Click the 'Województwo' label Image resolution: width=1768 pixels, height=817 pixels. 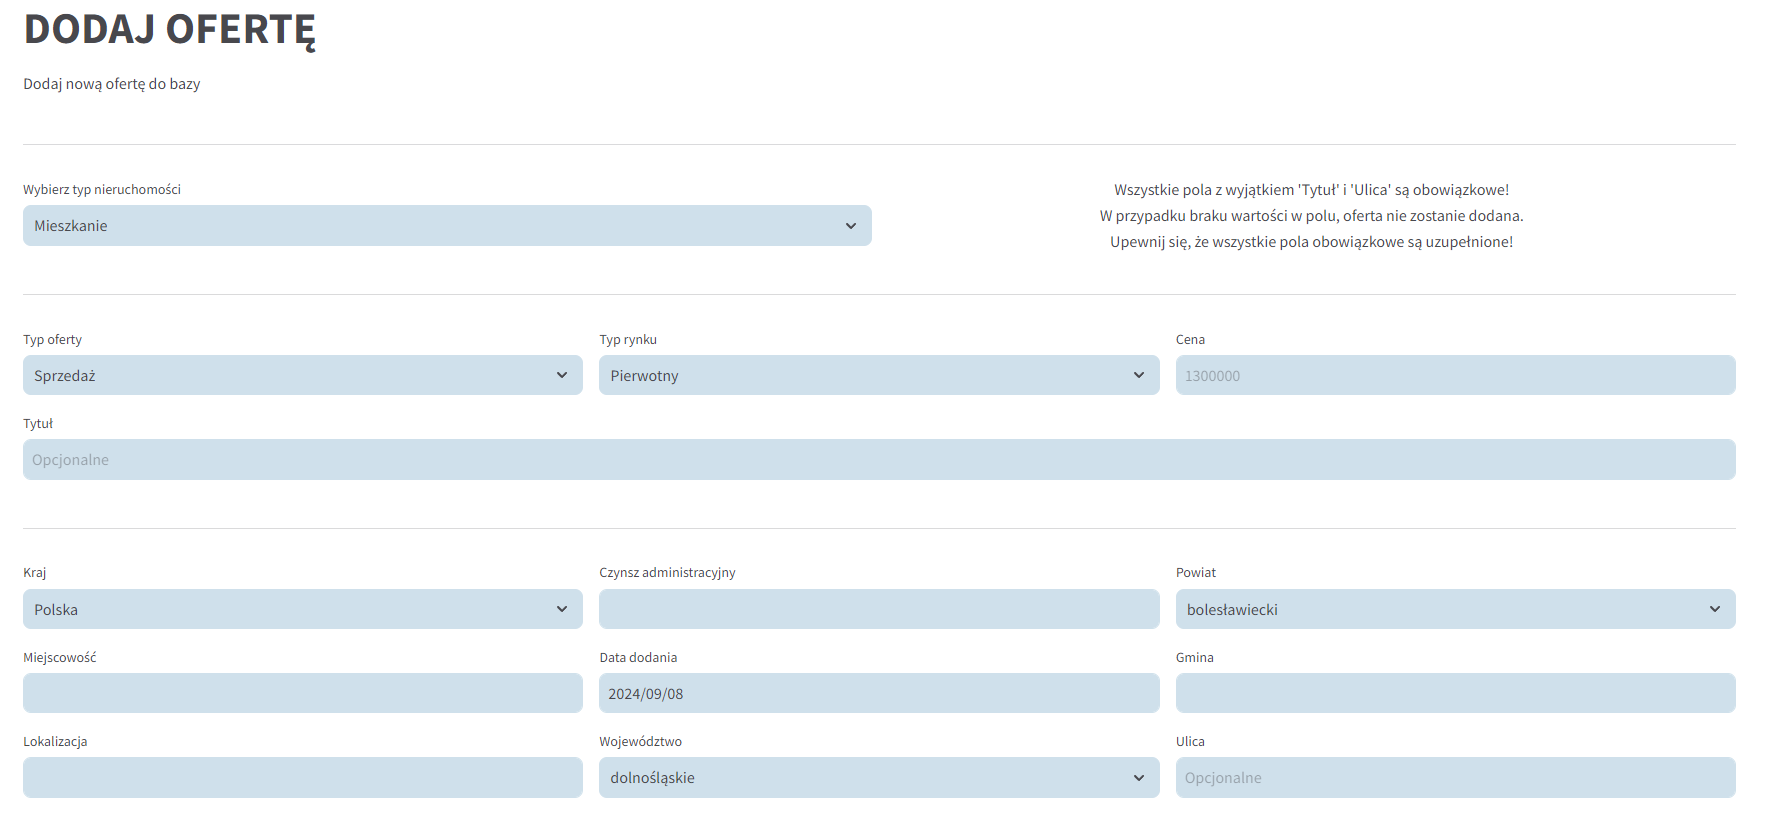click(640, 741)
